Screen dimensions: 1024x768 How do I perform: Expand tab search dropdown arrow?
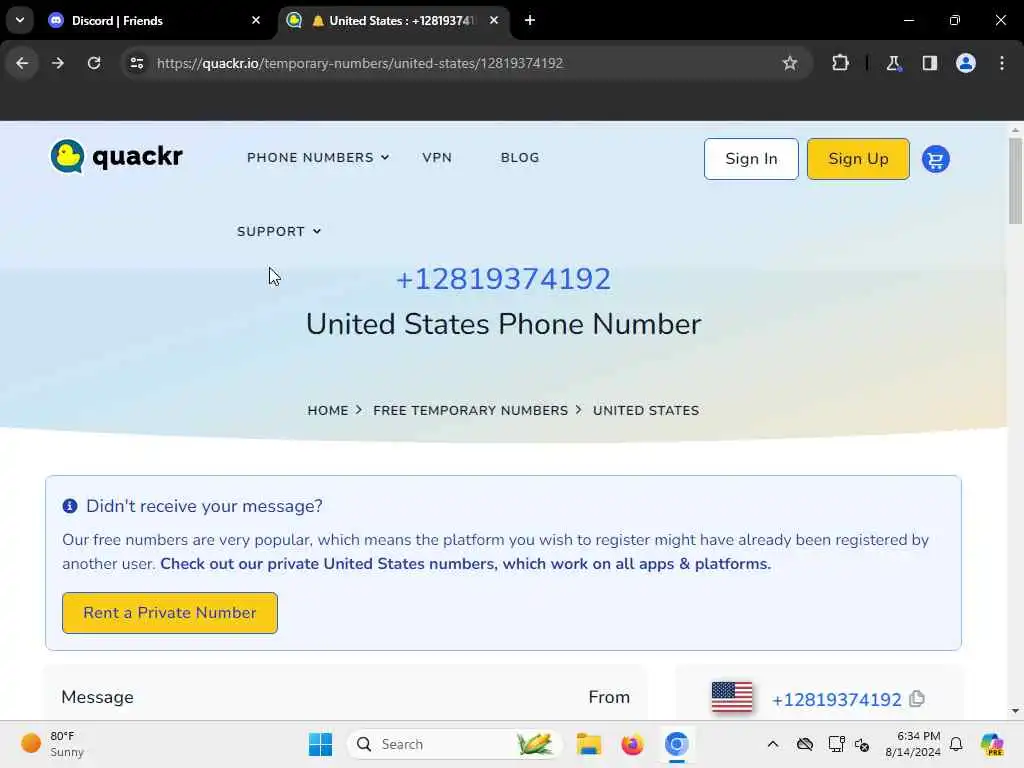click(20, 20)
